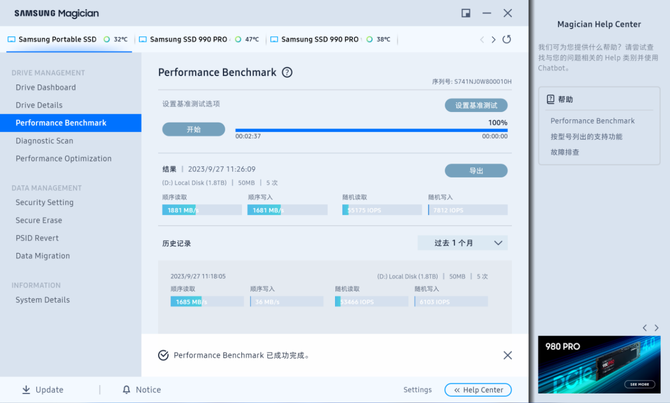The image size is (670, 403).
Task: Click the 导出 export results button
Action: pyautogui.click(x=476, y=171)
